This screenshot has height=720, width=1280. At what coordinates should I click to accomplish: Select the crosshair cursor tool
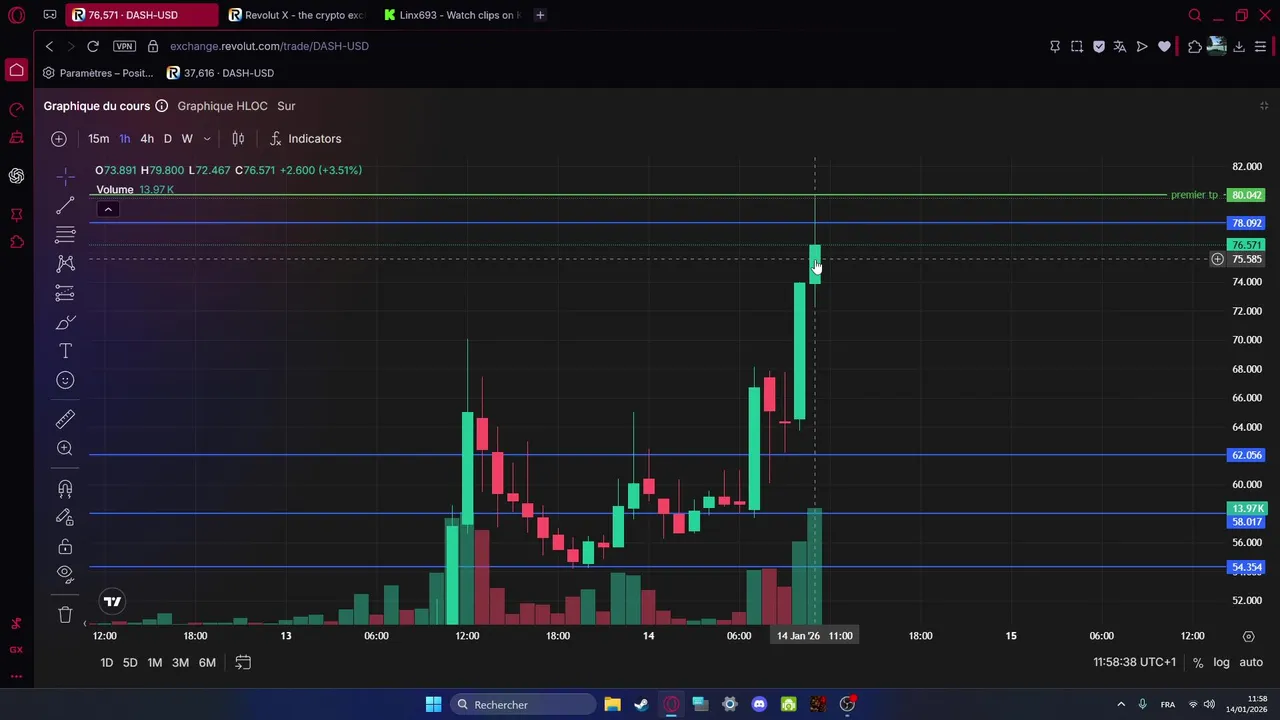[65, 177]
